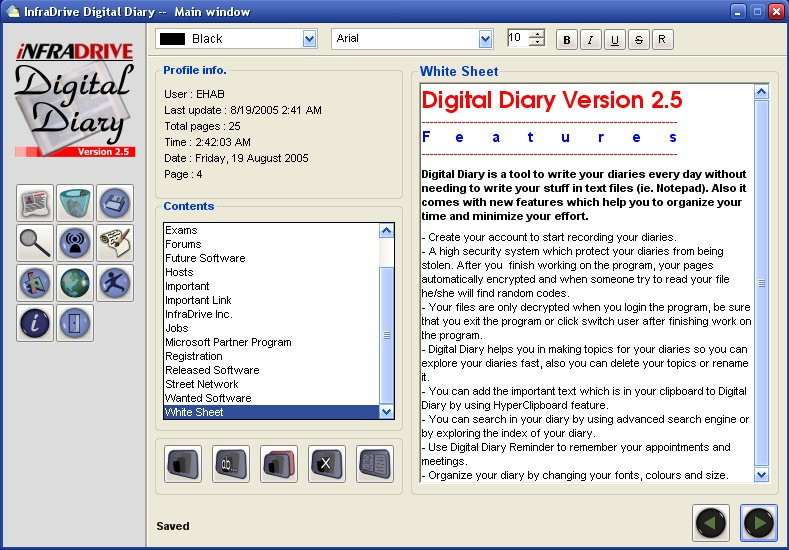This screenshot has height=550, width=789.
Task: Click the InfraDrive Digital Diary logo
Action: coord(75,100)
